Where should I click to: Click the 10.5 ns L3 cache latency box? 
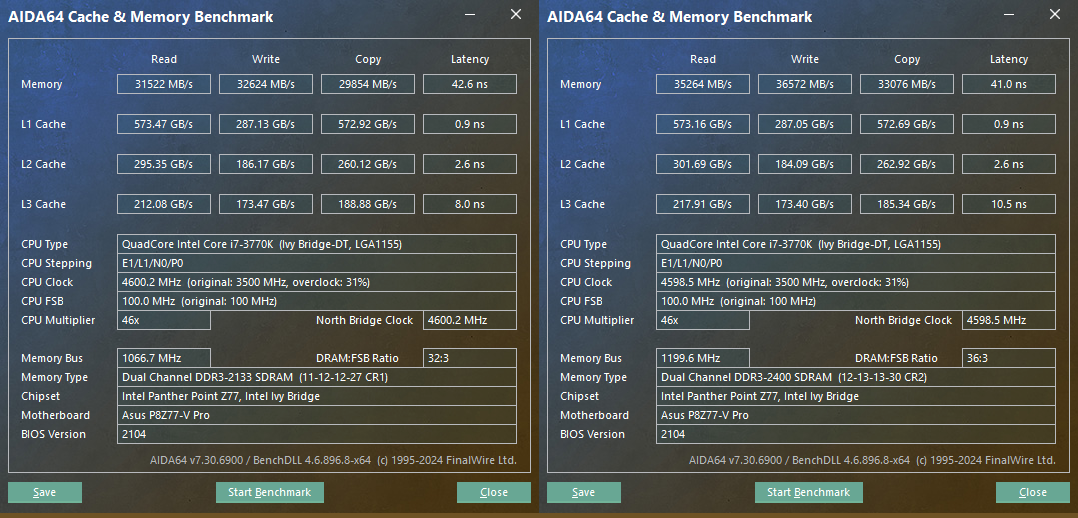[x=1008, y=204]
